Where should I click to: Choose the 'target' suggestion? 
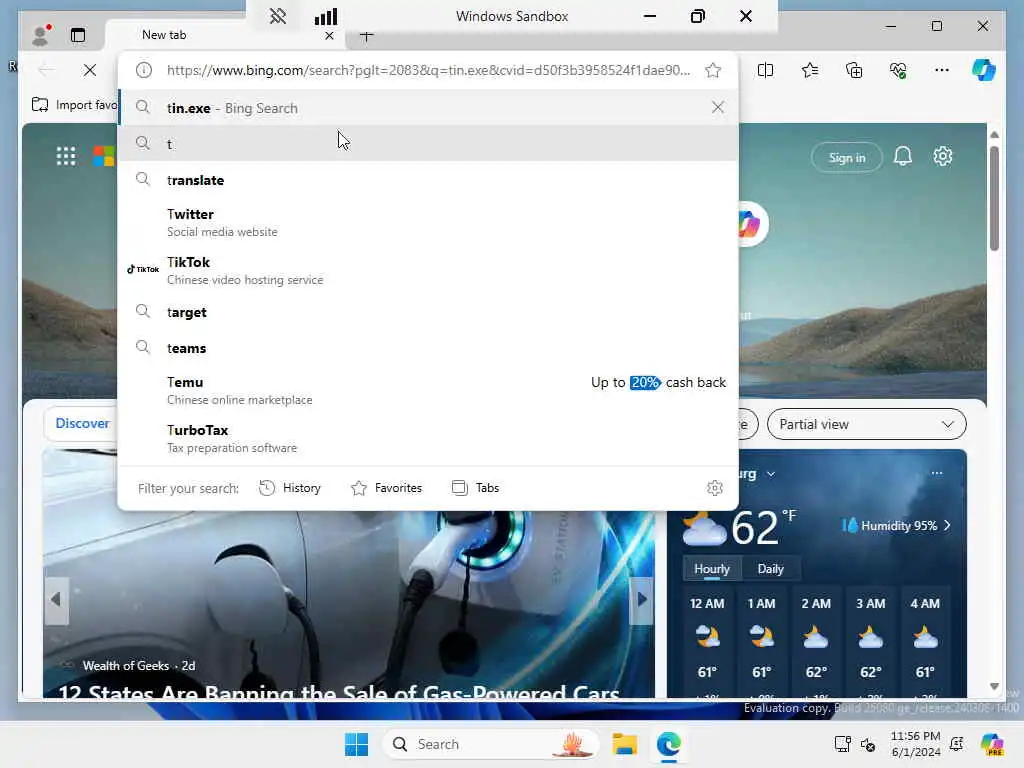click(428, 312)
